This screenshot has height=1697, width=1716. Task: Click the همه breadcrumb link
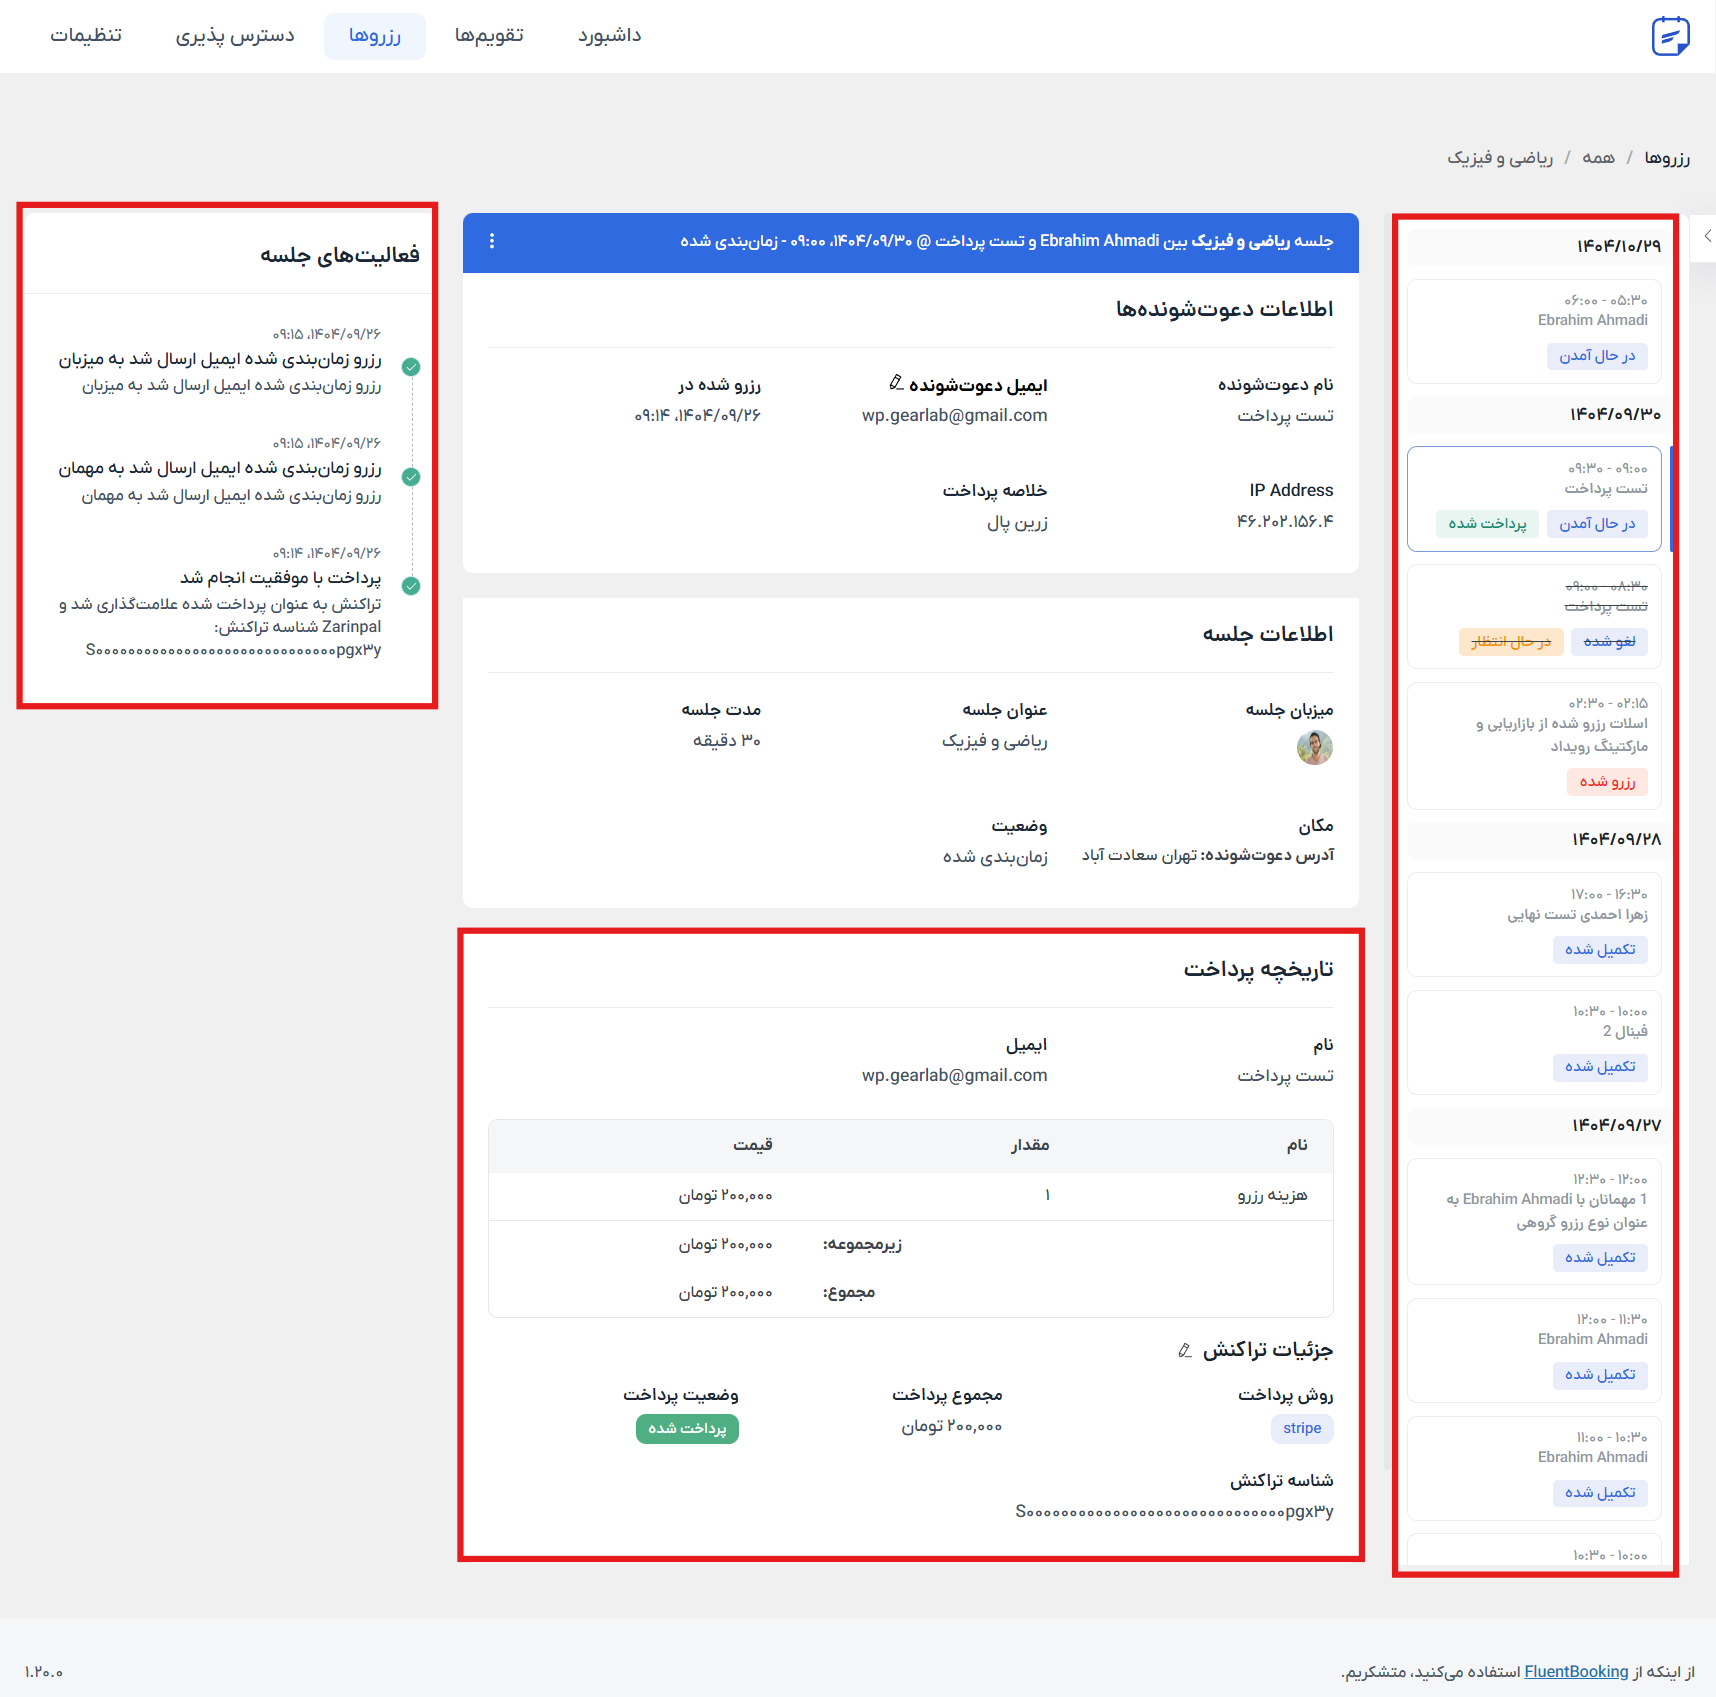tap(1598, 158)
